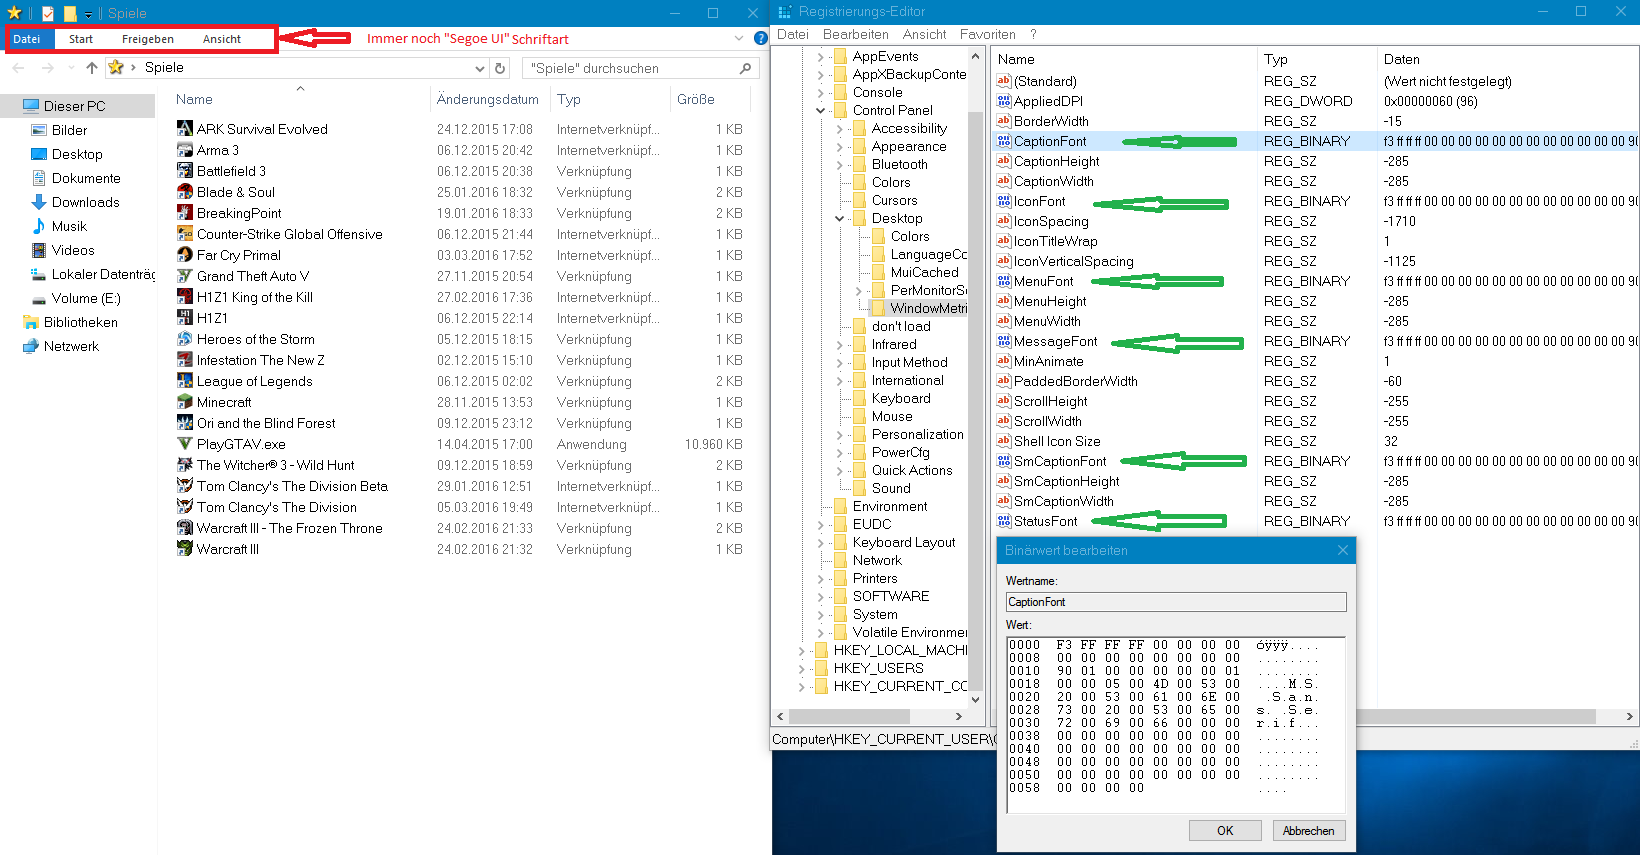
Task: Open the Dieser PC icon in sidebar
Action: 31,105
